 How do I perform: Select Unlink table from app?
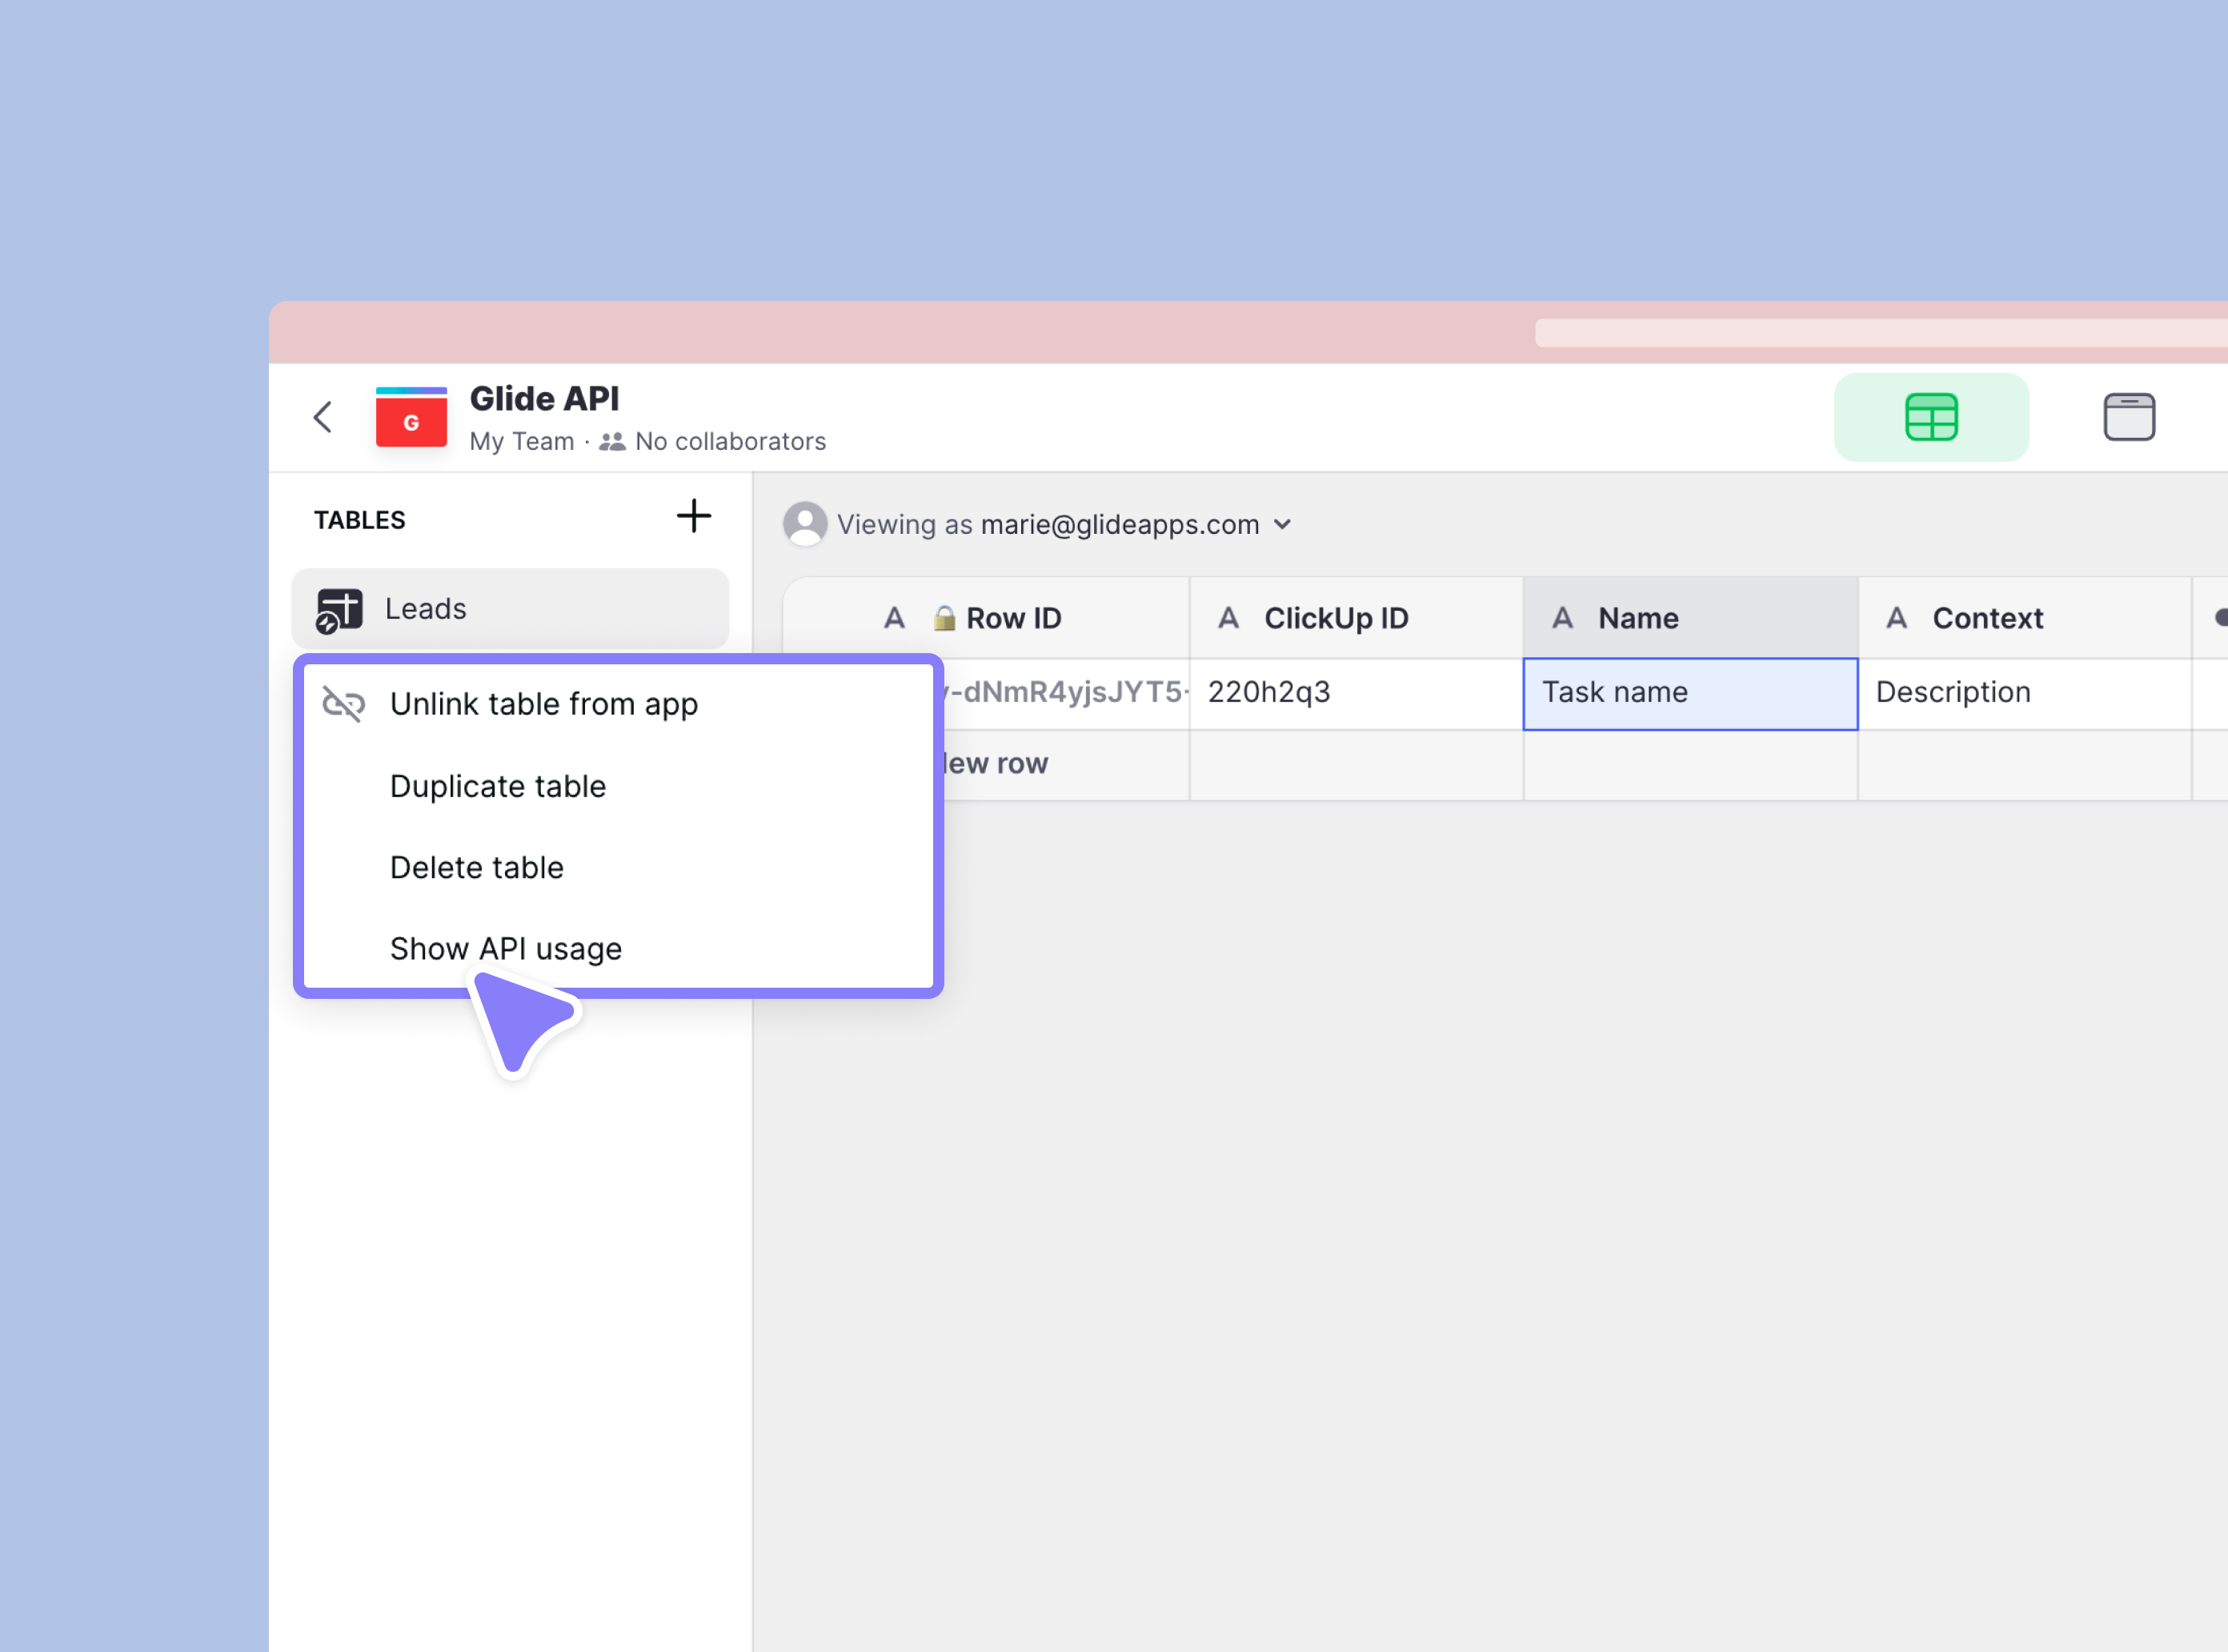(543, 704)
